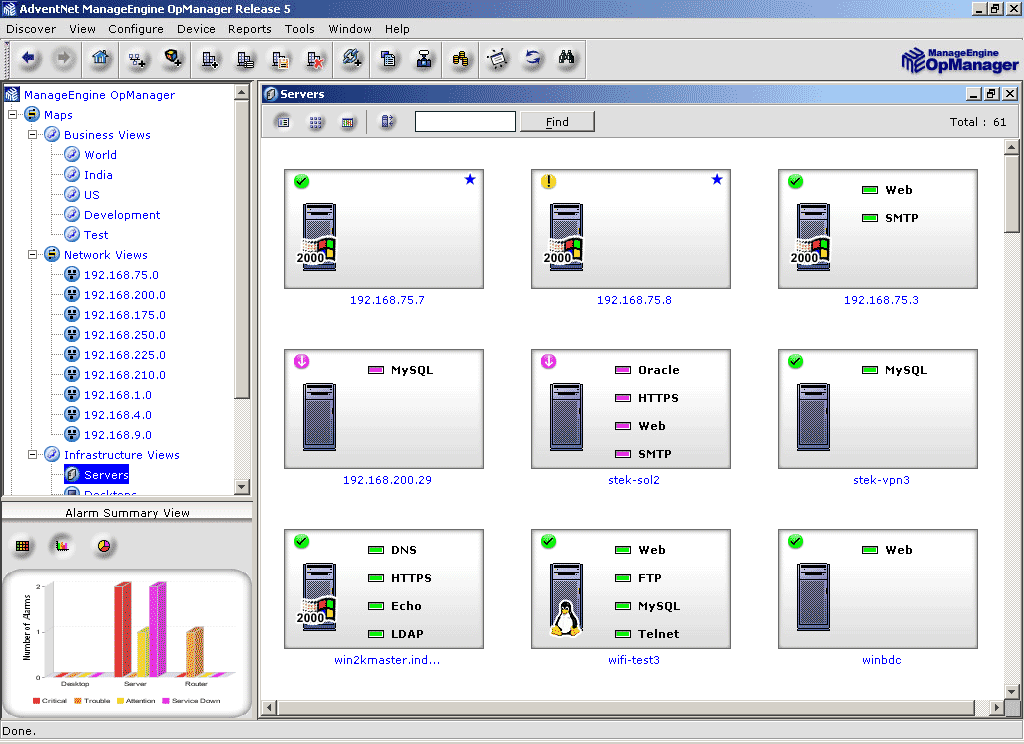Click the add network icon in toolbar
This screenshot has width=1024, height=744.
(x=136, y=59)
